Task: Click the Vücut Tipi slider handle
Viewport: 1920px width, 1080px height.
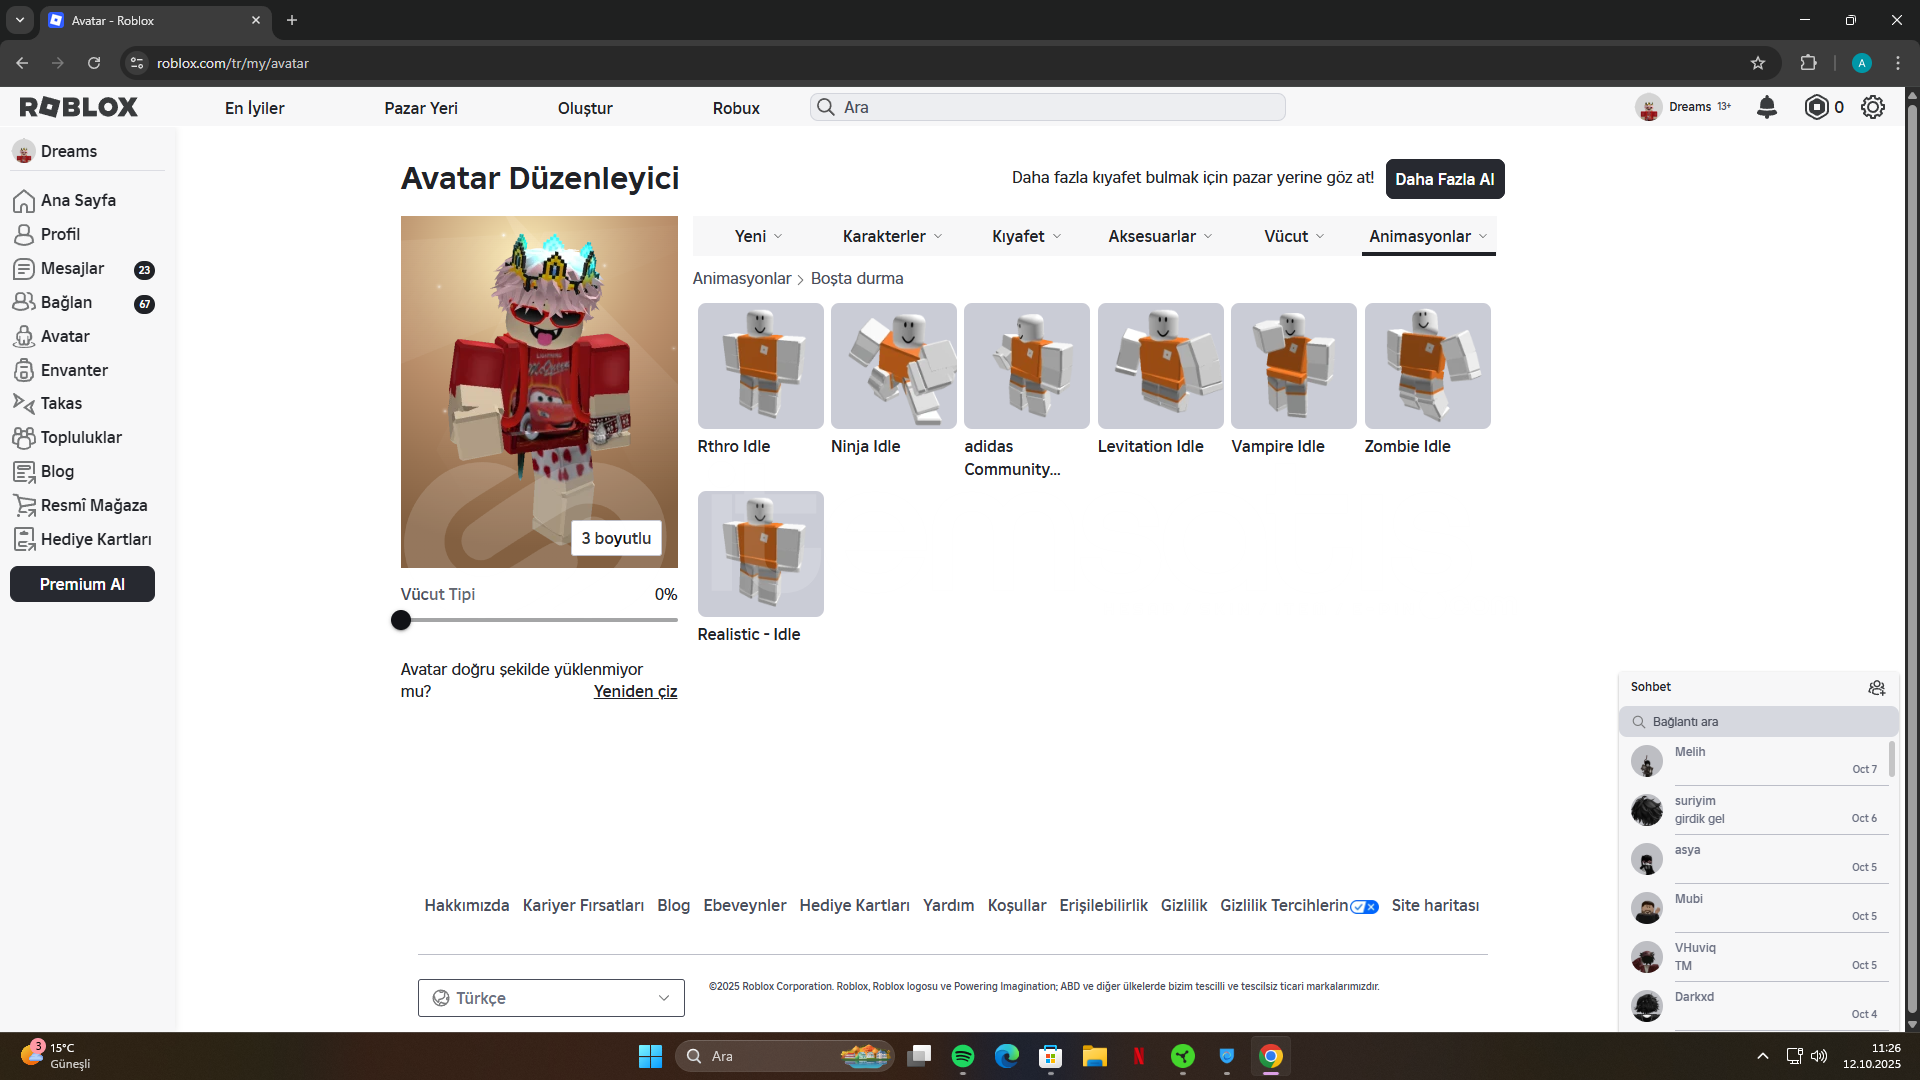Action: pyautogui.click(x=401, y=620)
